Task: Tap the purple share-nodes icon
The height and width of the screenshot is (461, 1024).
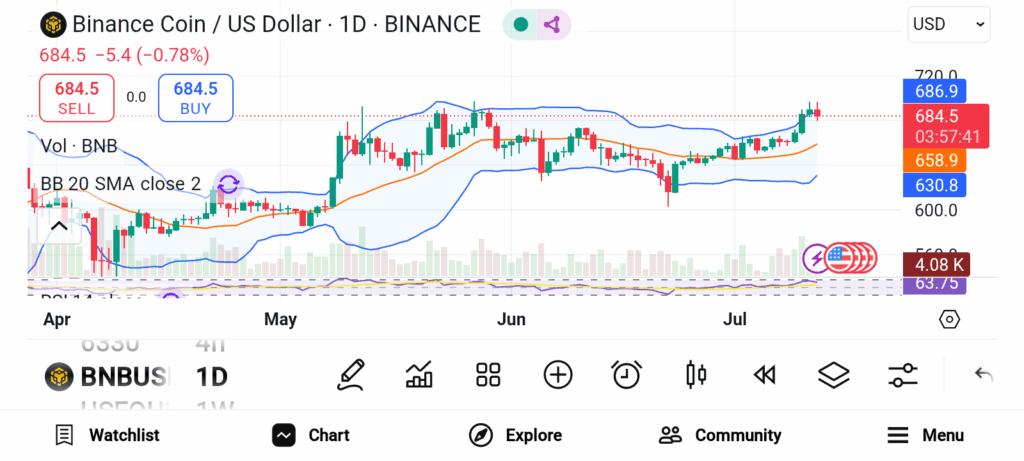Action: pyautogui.click(x=552, y=25)
